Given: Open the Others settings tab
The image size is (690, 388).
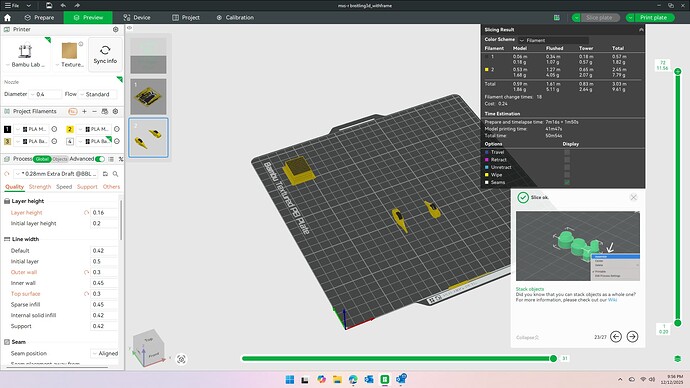Looking at the screenshot, I should pyautogui.click(x=111, y=187).
